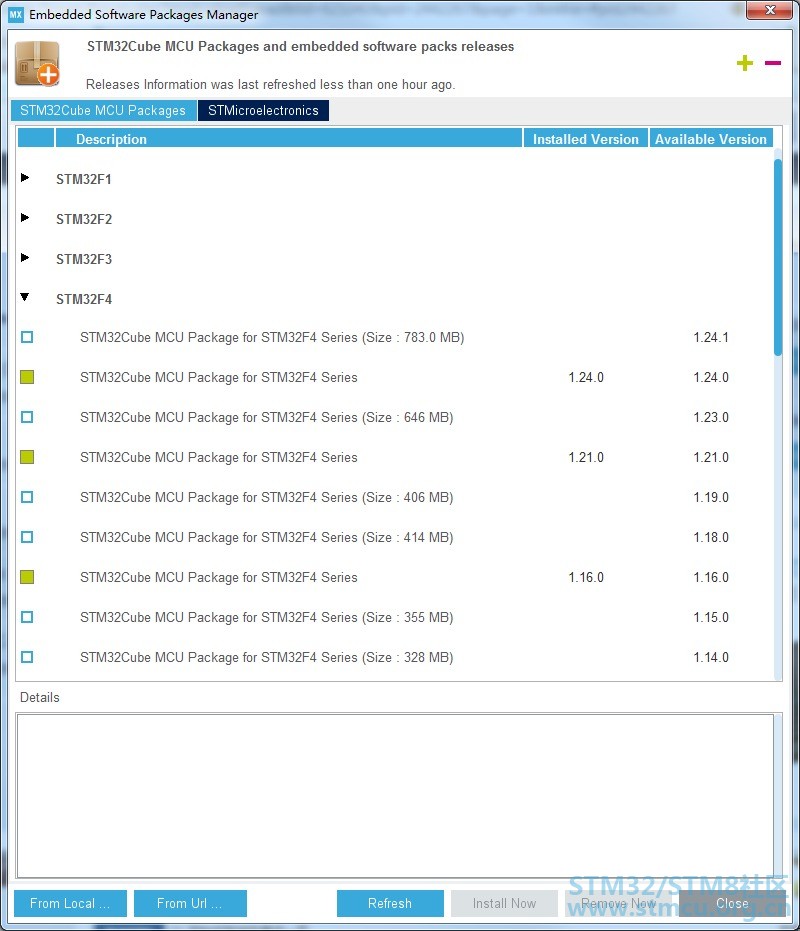This screenshot has width=800, height=931.
Task: Select the STM32F3 label in tree
Action: click(84, 259)
